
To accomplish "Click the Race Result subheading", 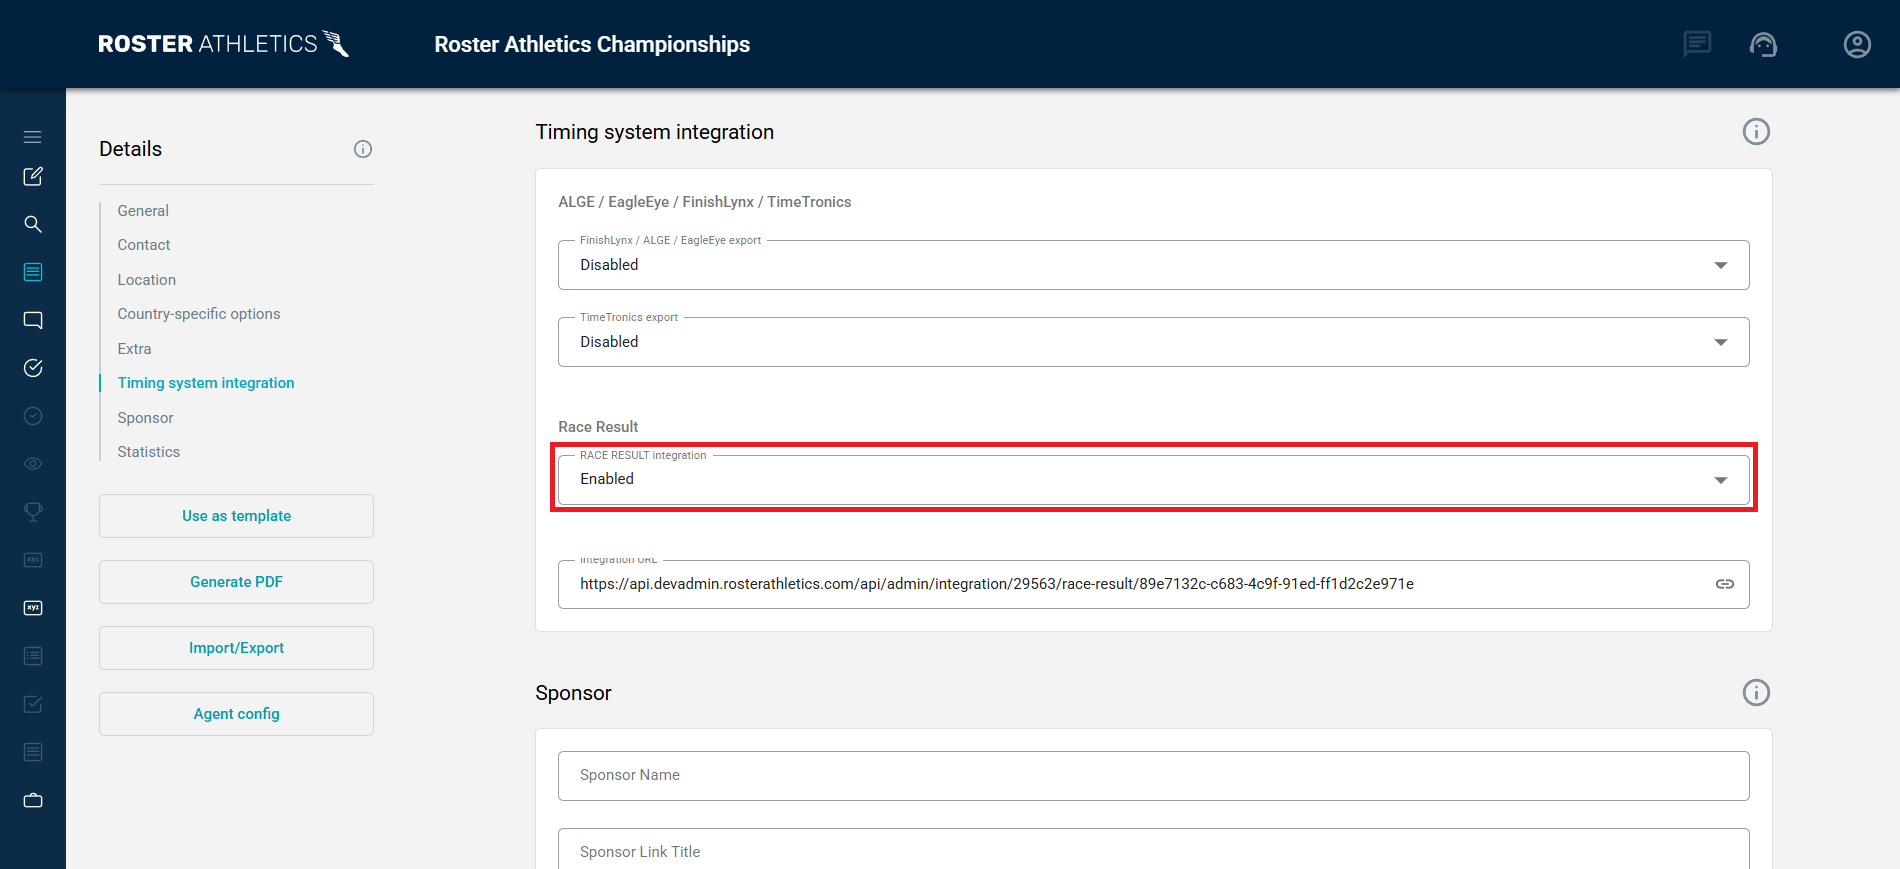I will 598,427.
